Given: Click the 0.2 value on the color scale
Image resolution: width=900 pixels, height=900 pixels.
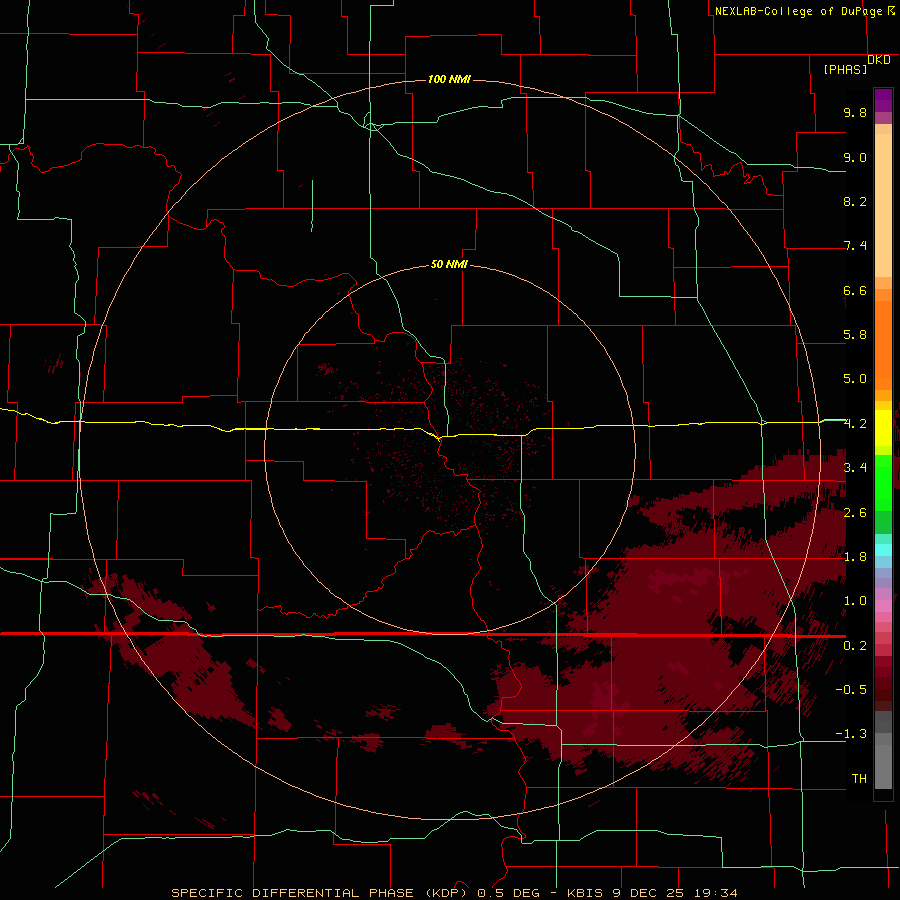Looking at the screenshot, I should click(x=855, y=646).
